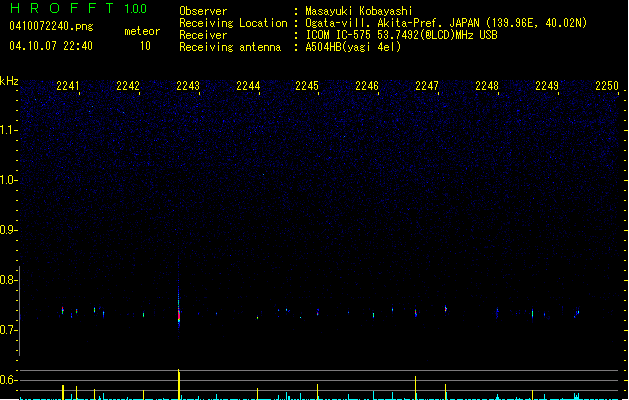
Task: Click the tallest yellow peak in the bottom strip
Action: pyautogui.click(x=179, y=384)
